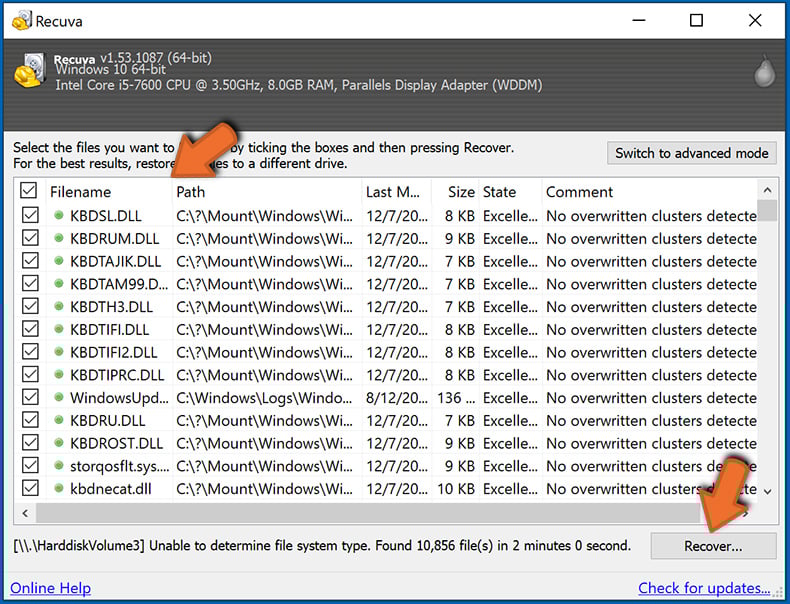Click green state dot beside KBDRU.DLL
790x604 pixels.
click(x=59, y=421)
